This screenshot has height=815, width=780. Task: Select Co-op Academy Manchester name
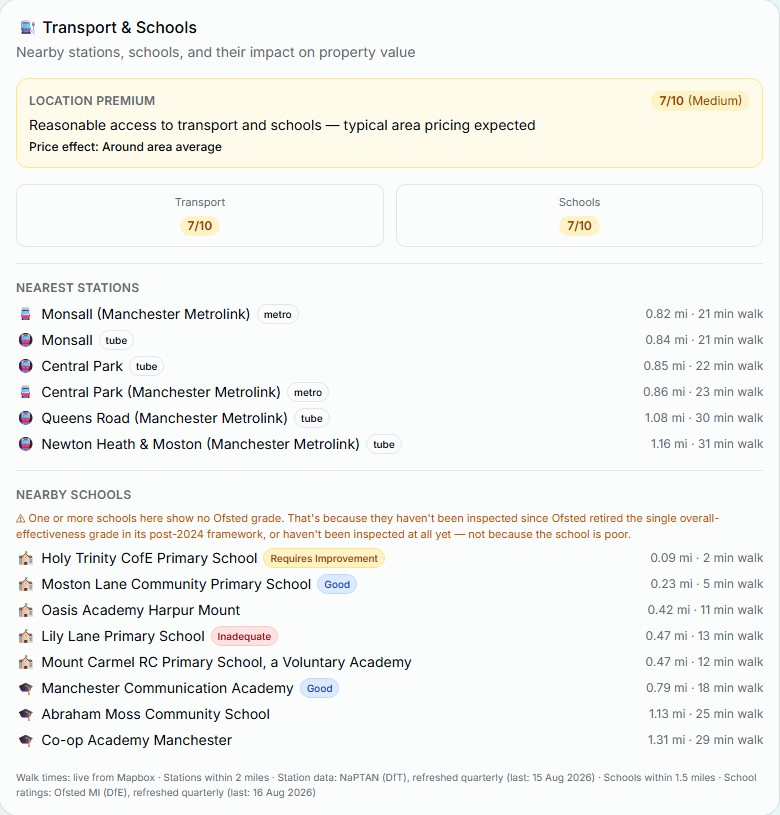pos(137,740)
